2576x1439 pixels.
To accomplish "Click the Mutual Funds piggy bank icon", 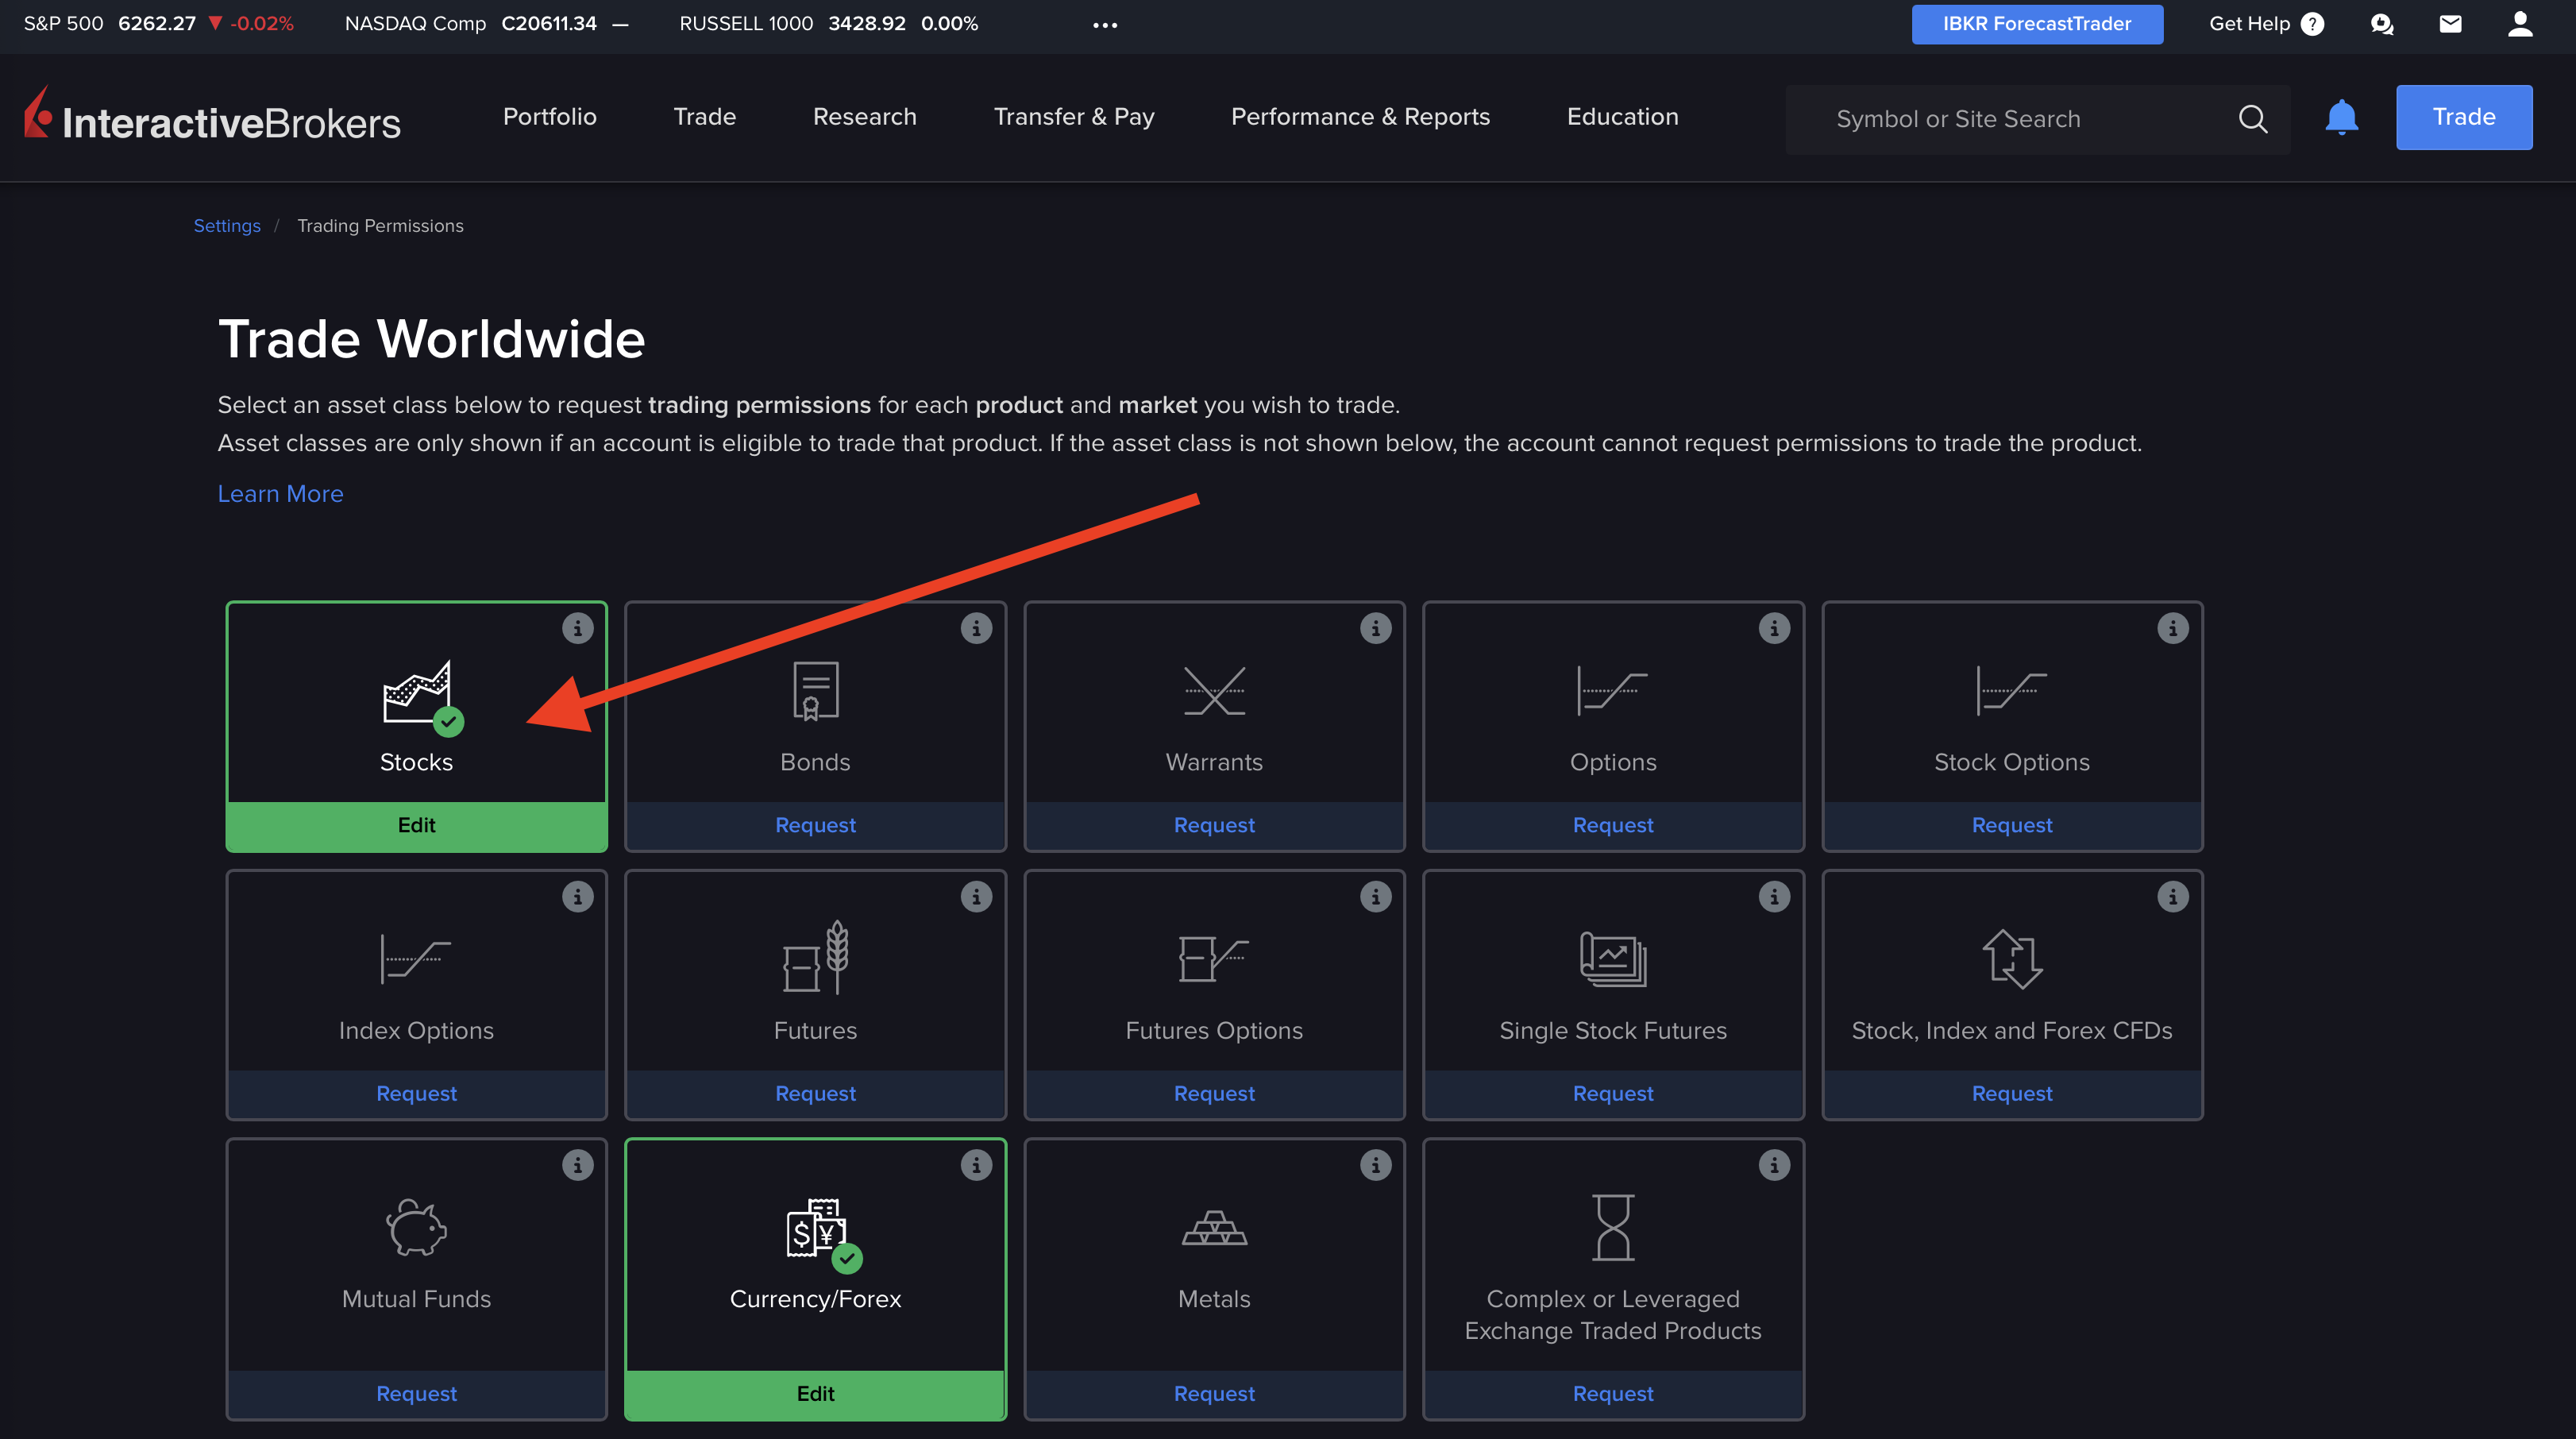I will (416, 1226).
